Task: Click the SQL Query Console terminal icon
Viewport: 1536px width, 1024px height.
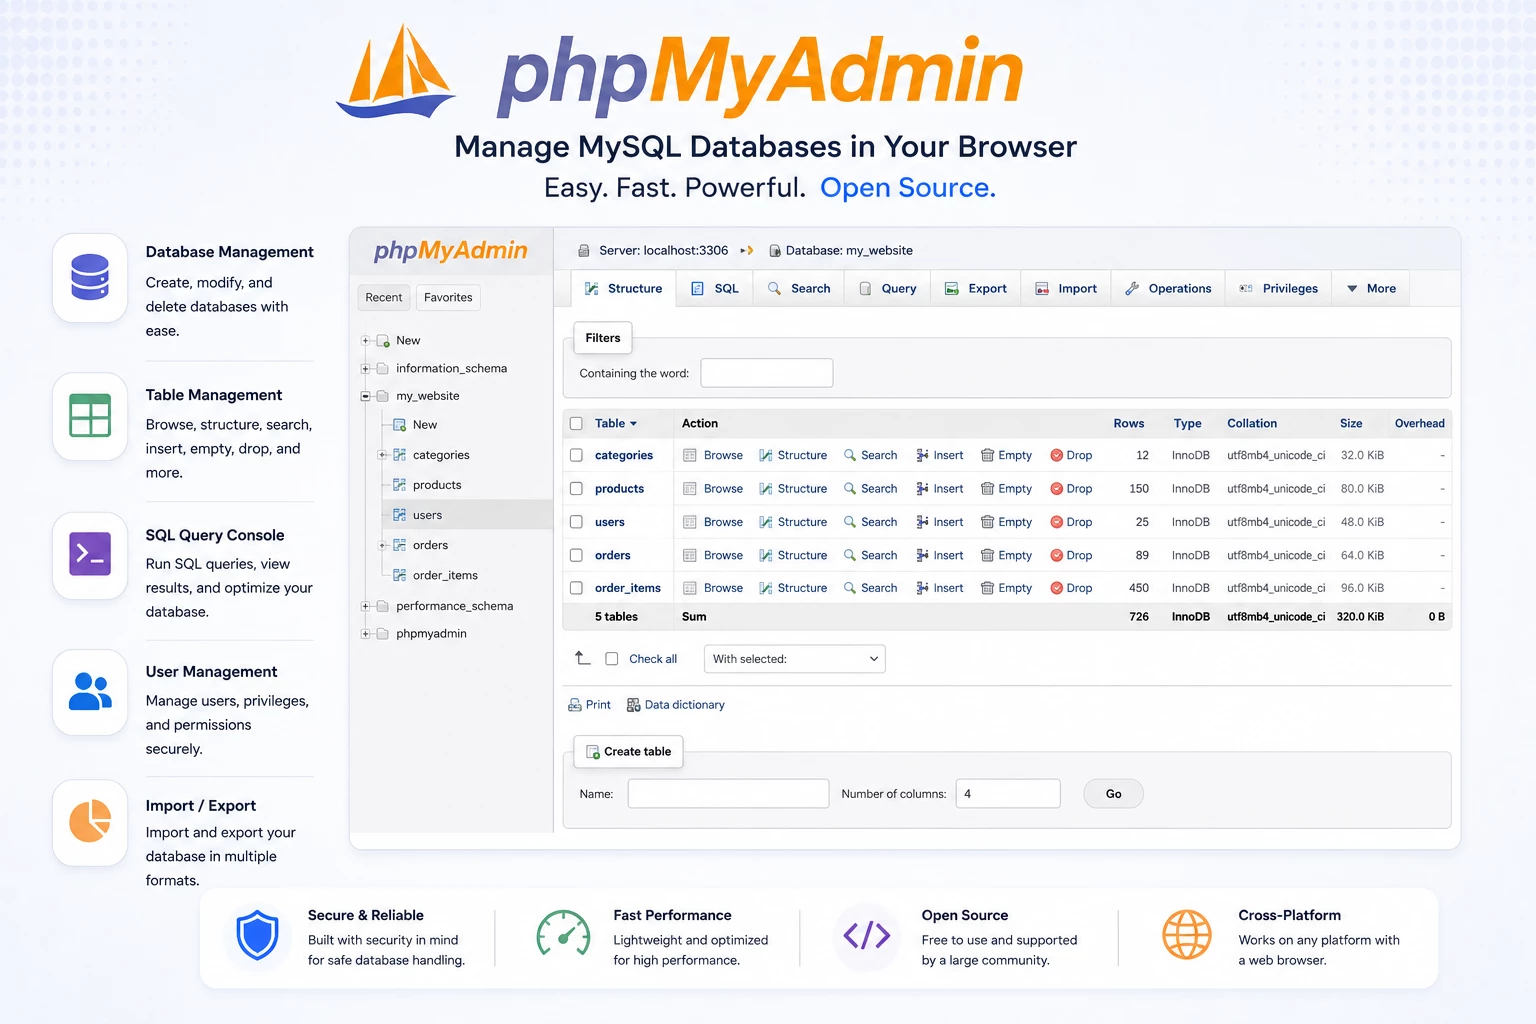Action: 90,554
